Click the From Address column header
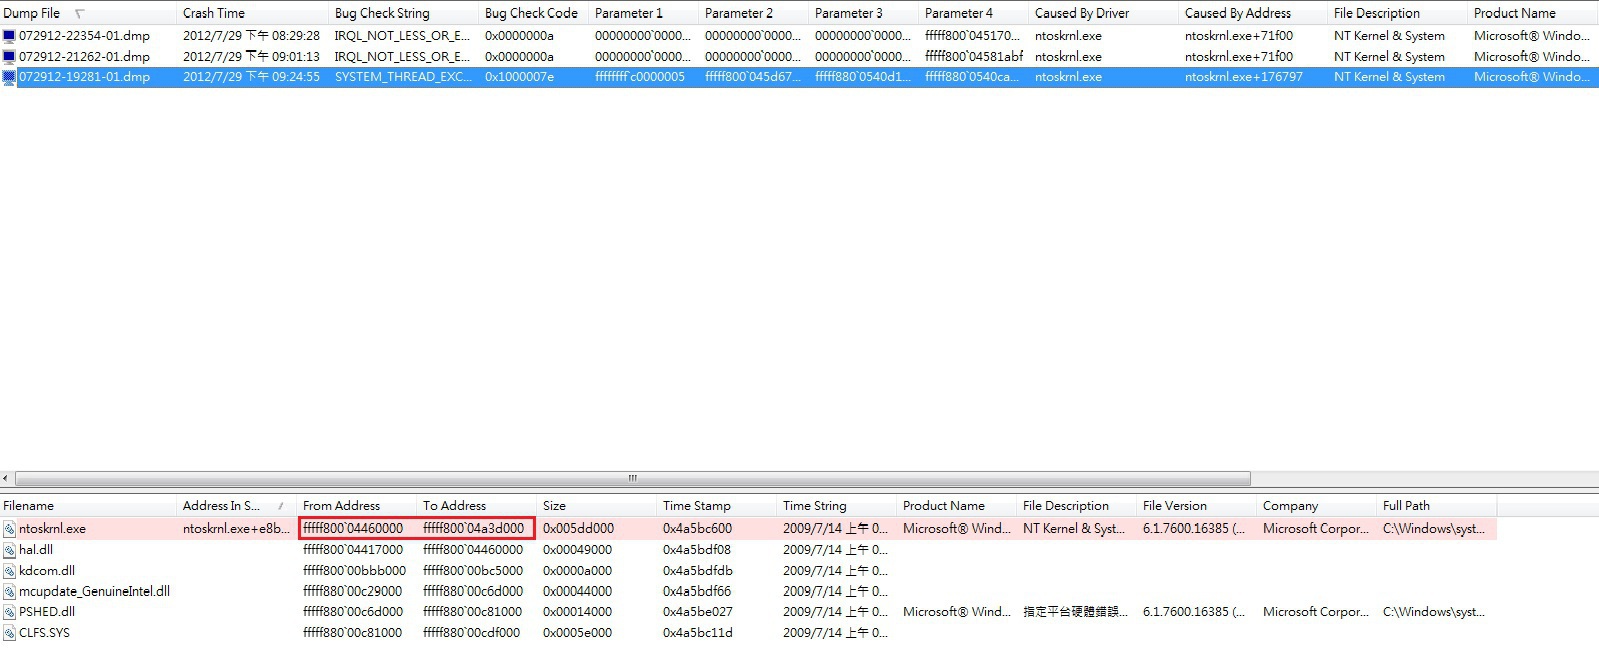Screen dimensions: 1599x648 (x=357, y=506)
